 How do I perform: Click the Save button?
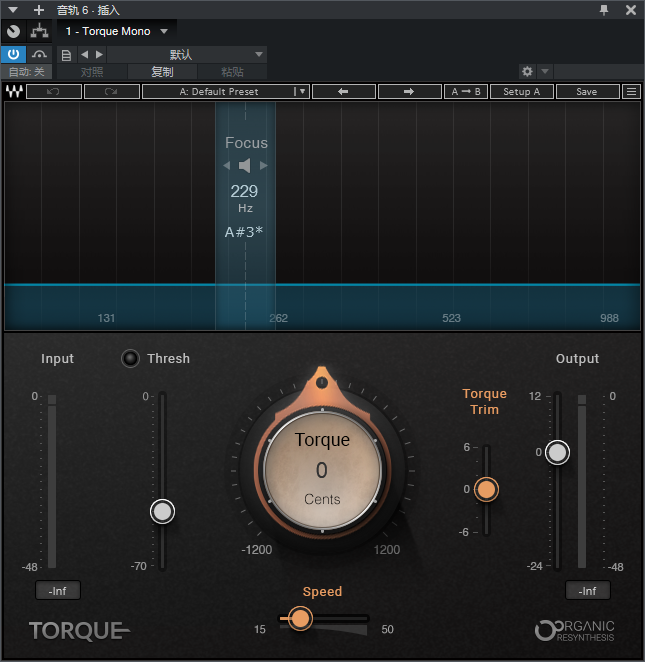coord(587,92)
